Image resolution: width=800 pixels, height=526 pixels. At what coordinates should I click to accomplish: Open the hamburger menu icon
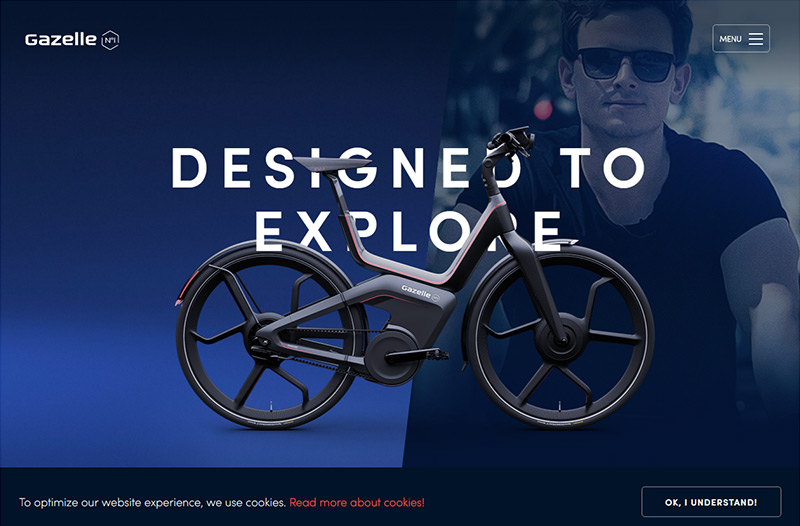tap(756, 39)
